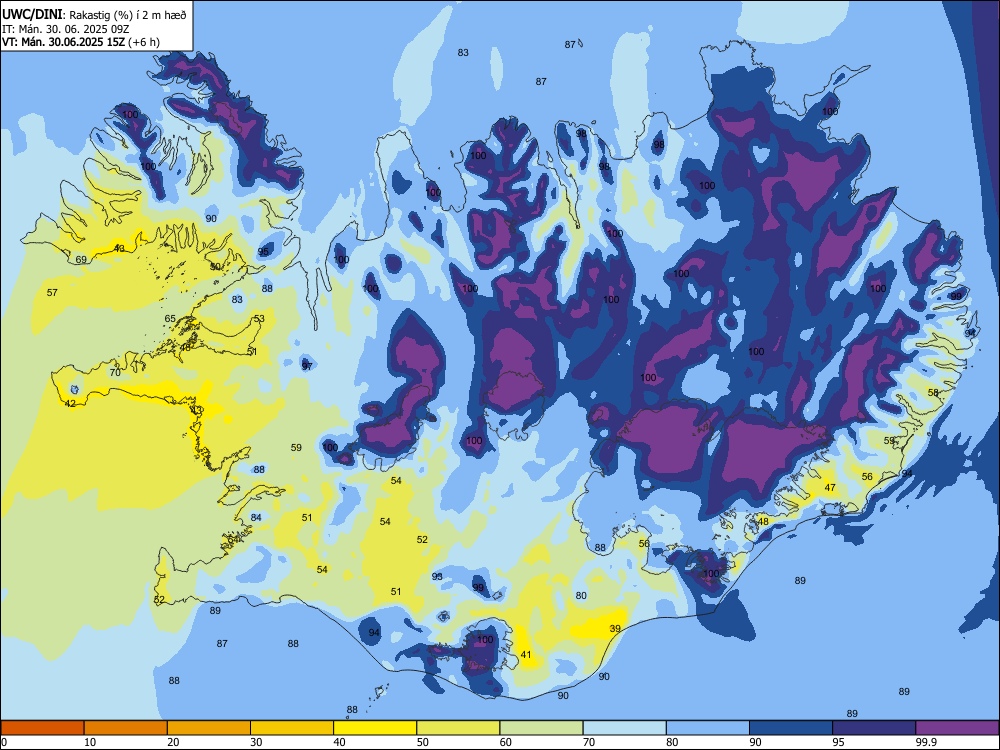Click the pale blue 70–80 legend swatch

[x=624, y=728]
